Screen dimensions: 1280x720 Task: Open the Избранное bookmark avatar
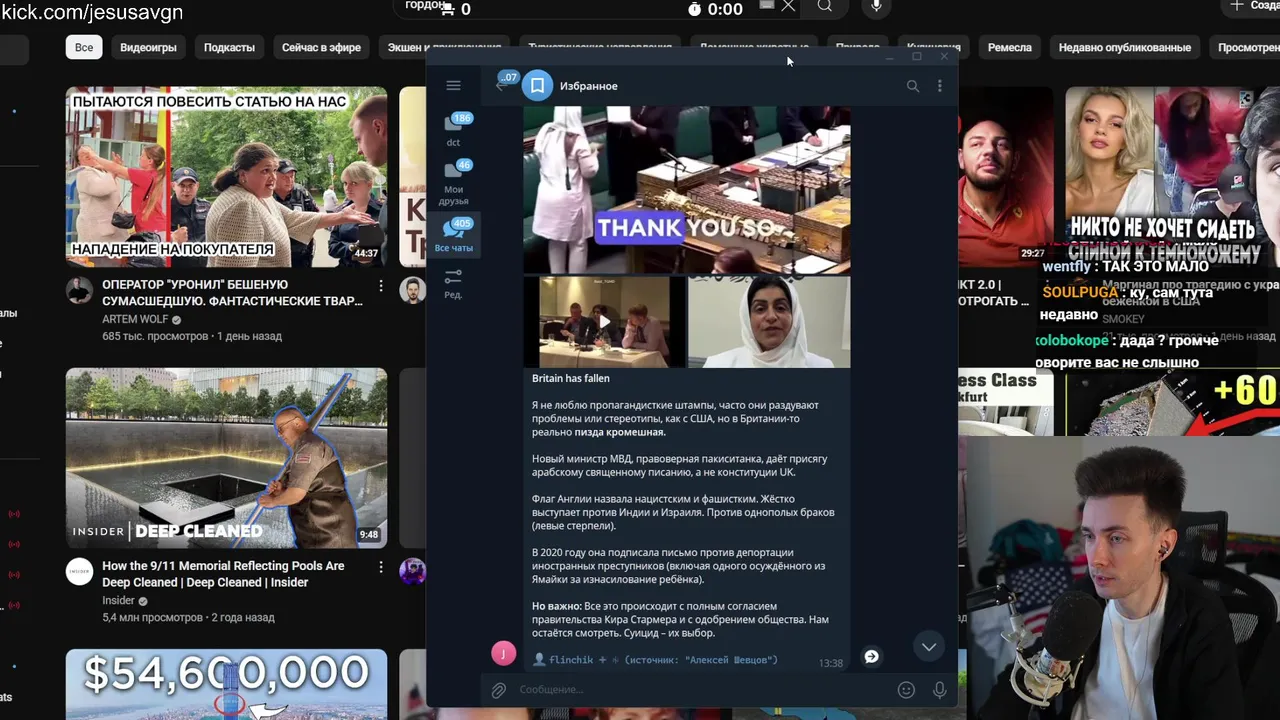tap(537, 86)
